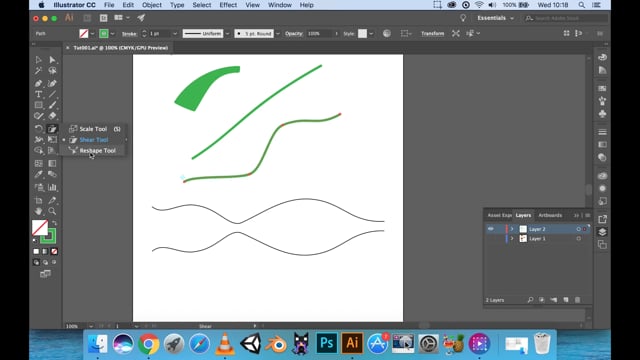Select the Pen tool
Viewport: 640px width, 360px height.
pyautogui.click(x=38, y=83)
